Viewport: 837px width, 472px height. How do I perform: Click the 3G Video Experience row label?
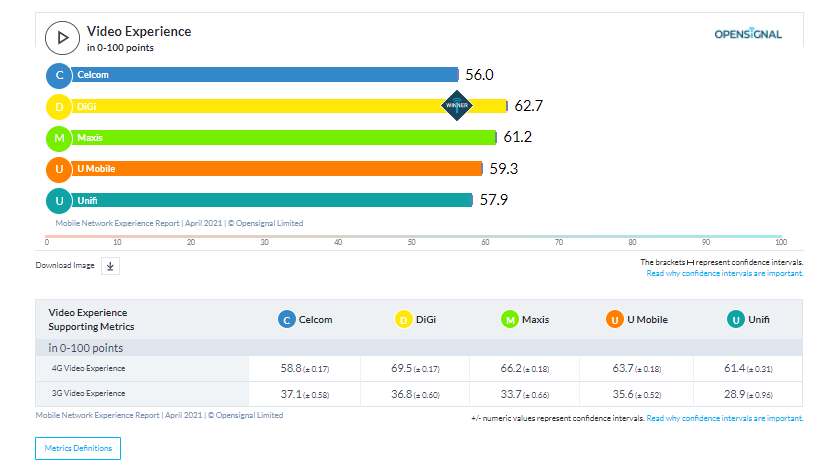87,394
